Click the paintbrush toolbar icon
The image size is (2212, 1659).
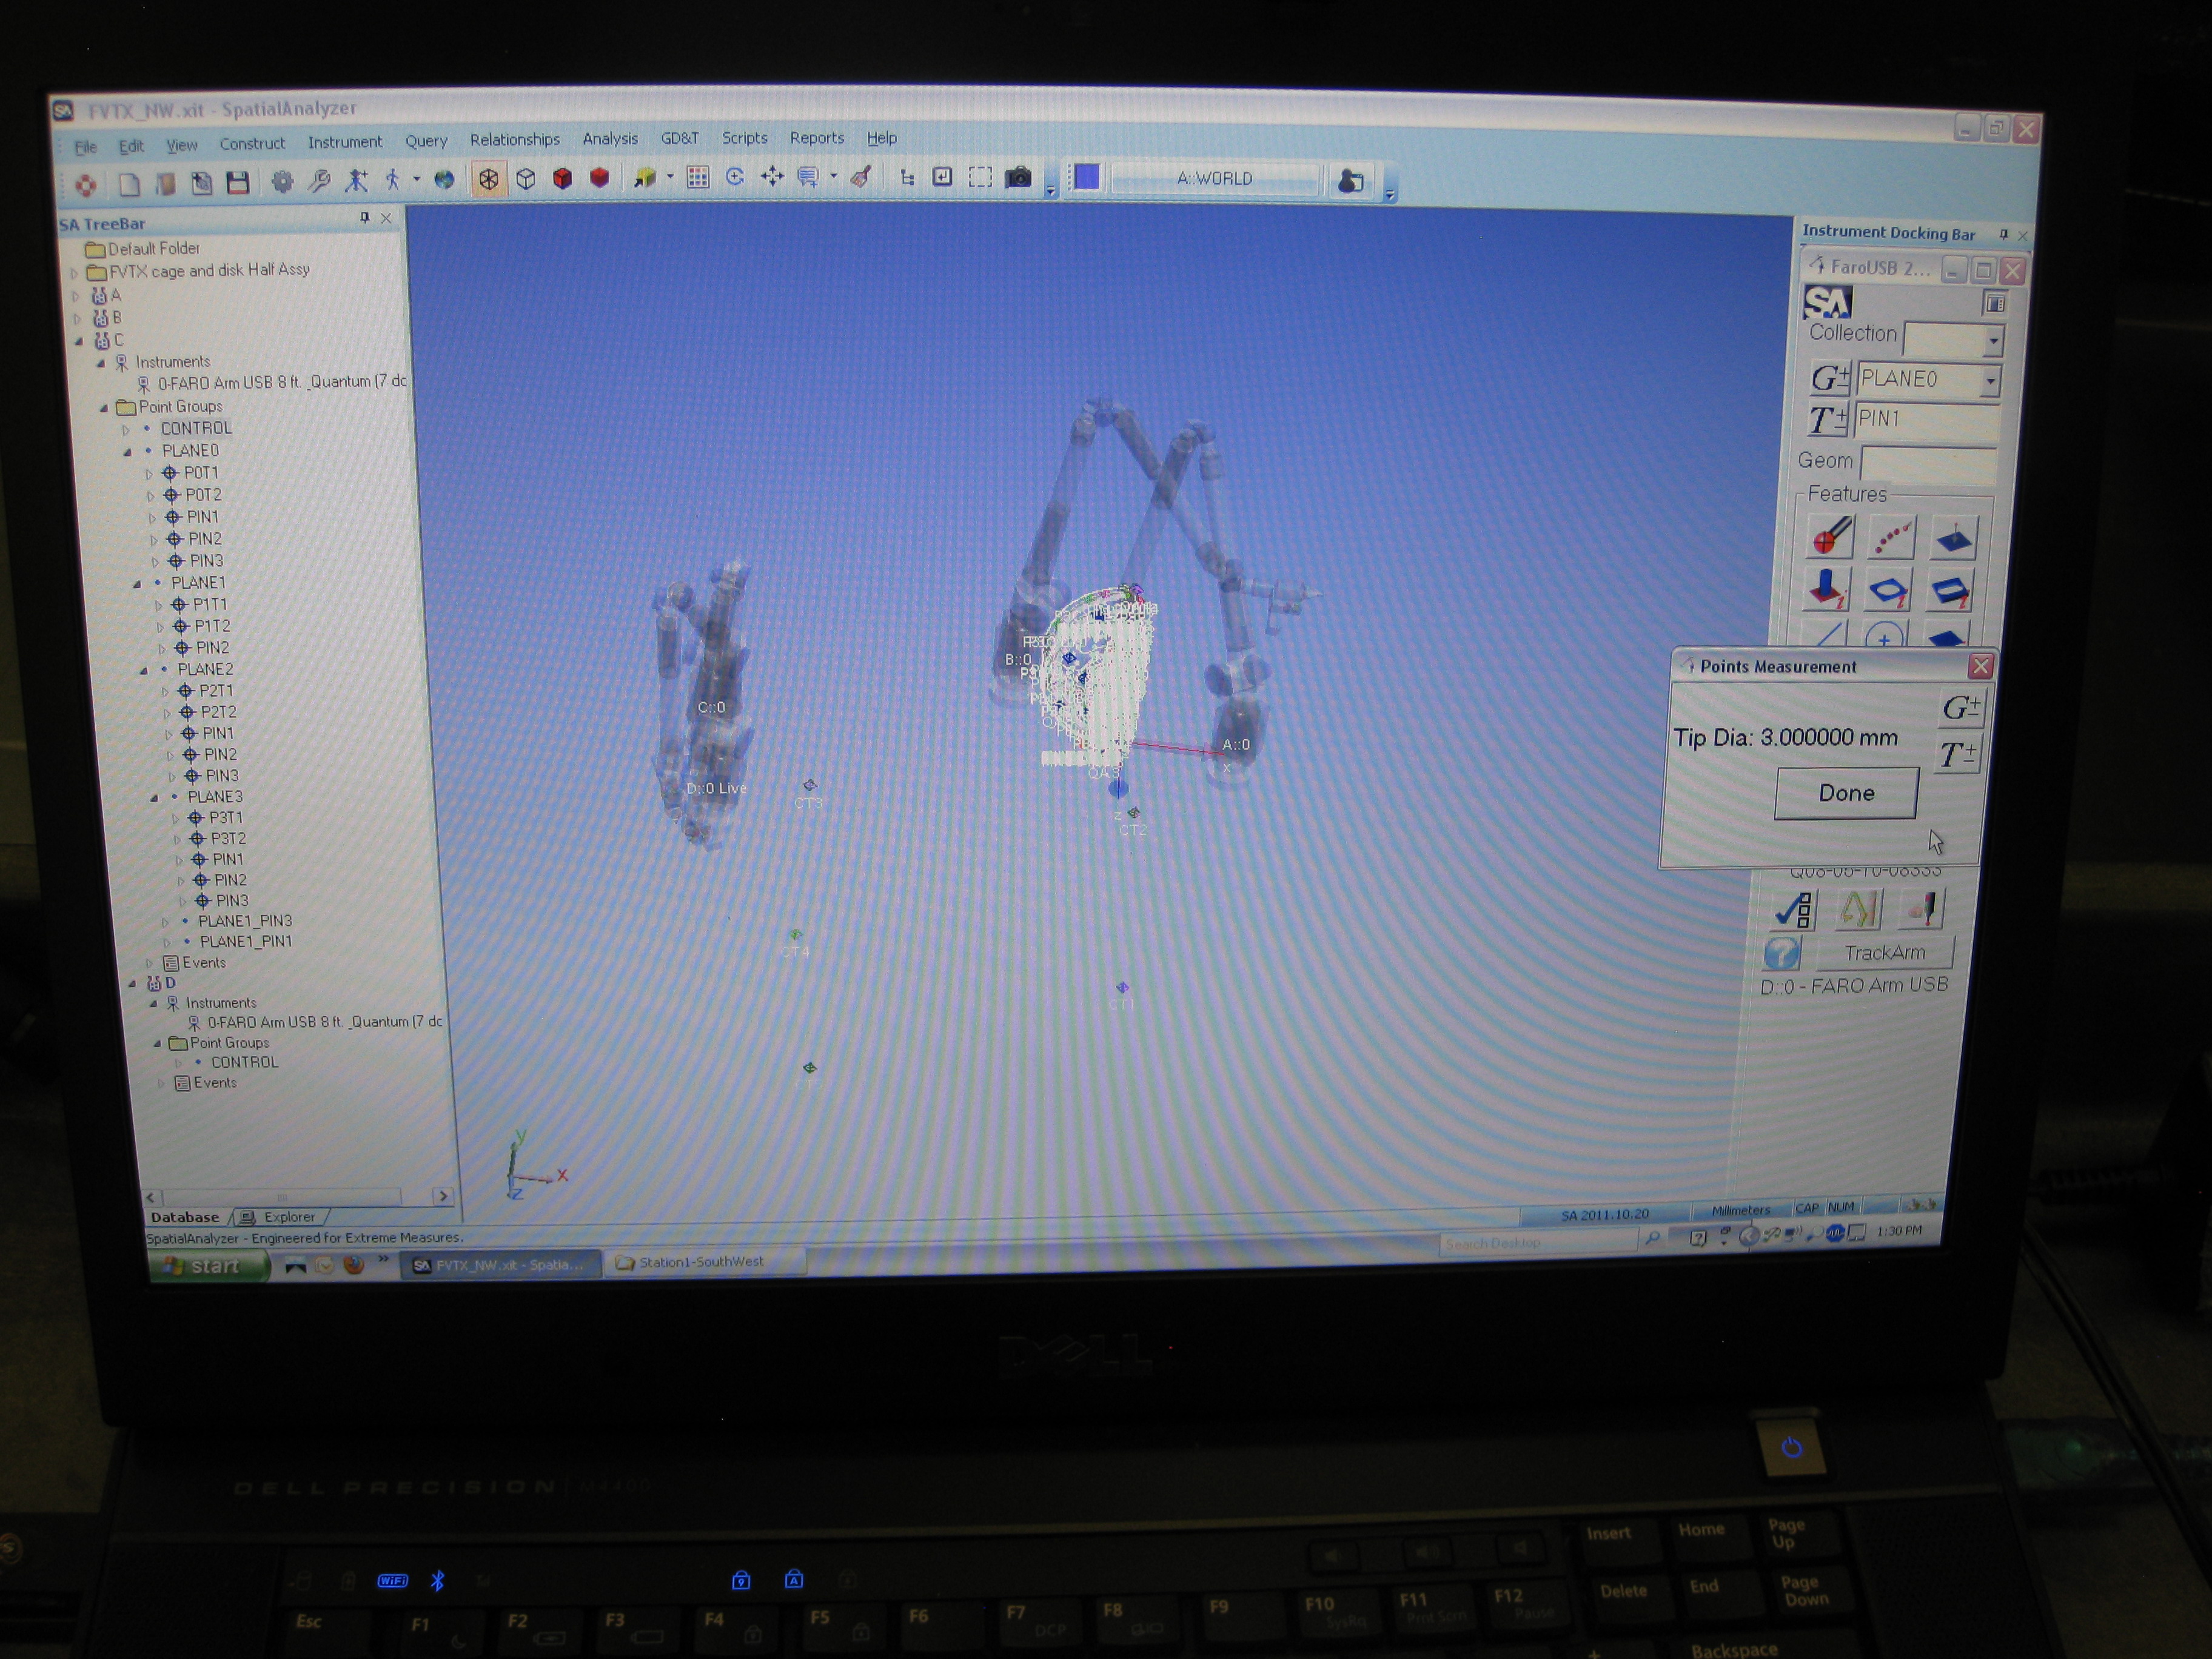pos(861,177)
